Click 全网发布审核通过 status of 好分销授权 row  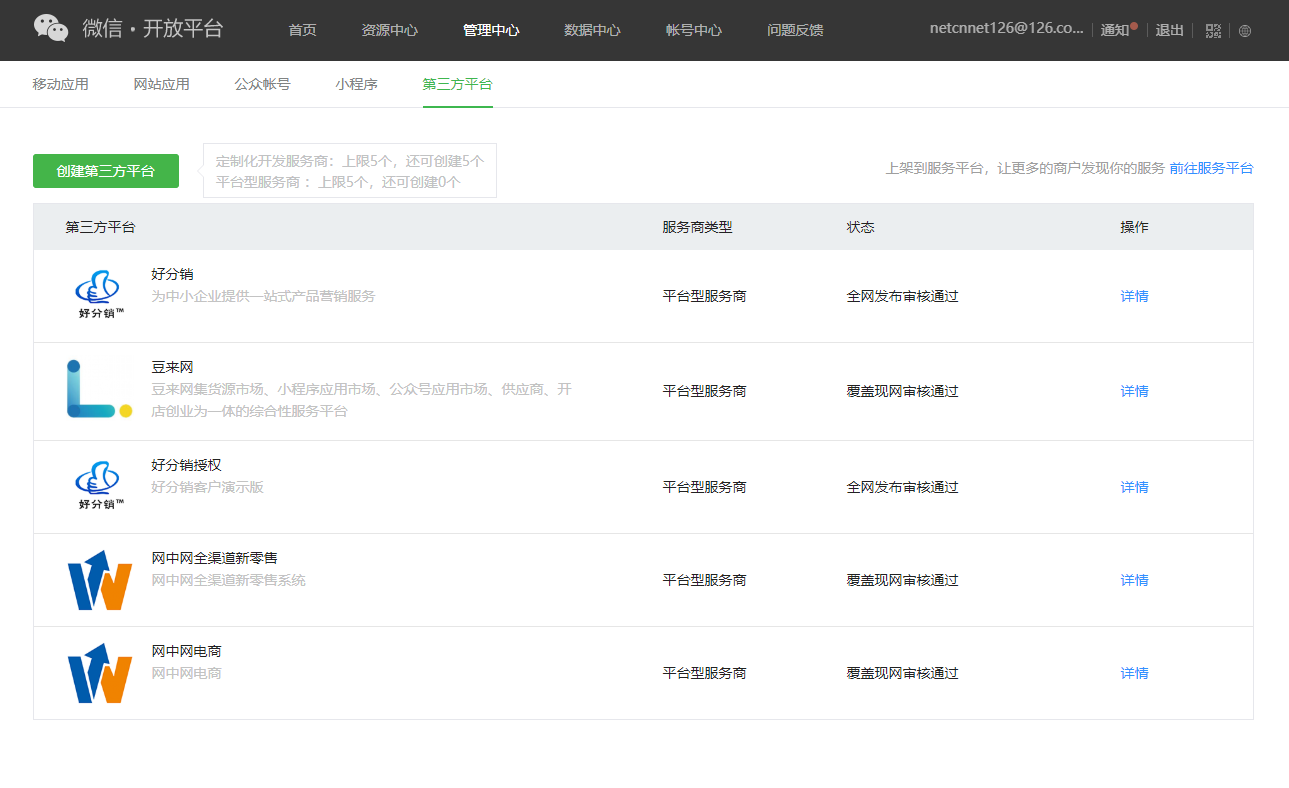(x=902, y=487)
